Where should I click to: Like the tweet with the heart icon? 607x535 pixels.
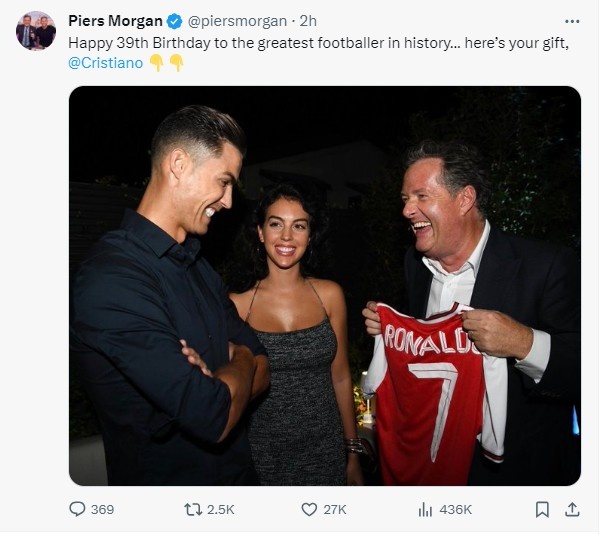(309, 509)
